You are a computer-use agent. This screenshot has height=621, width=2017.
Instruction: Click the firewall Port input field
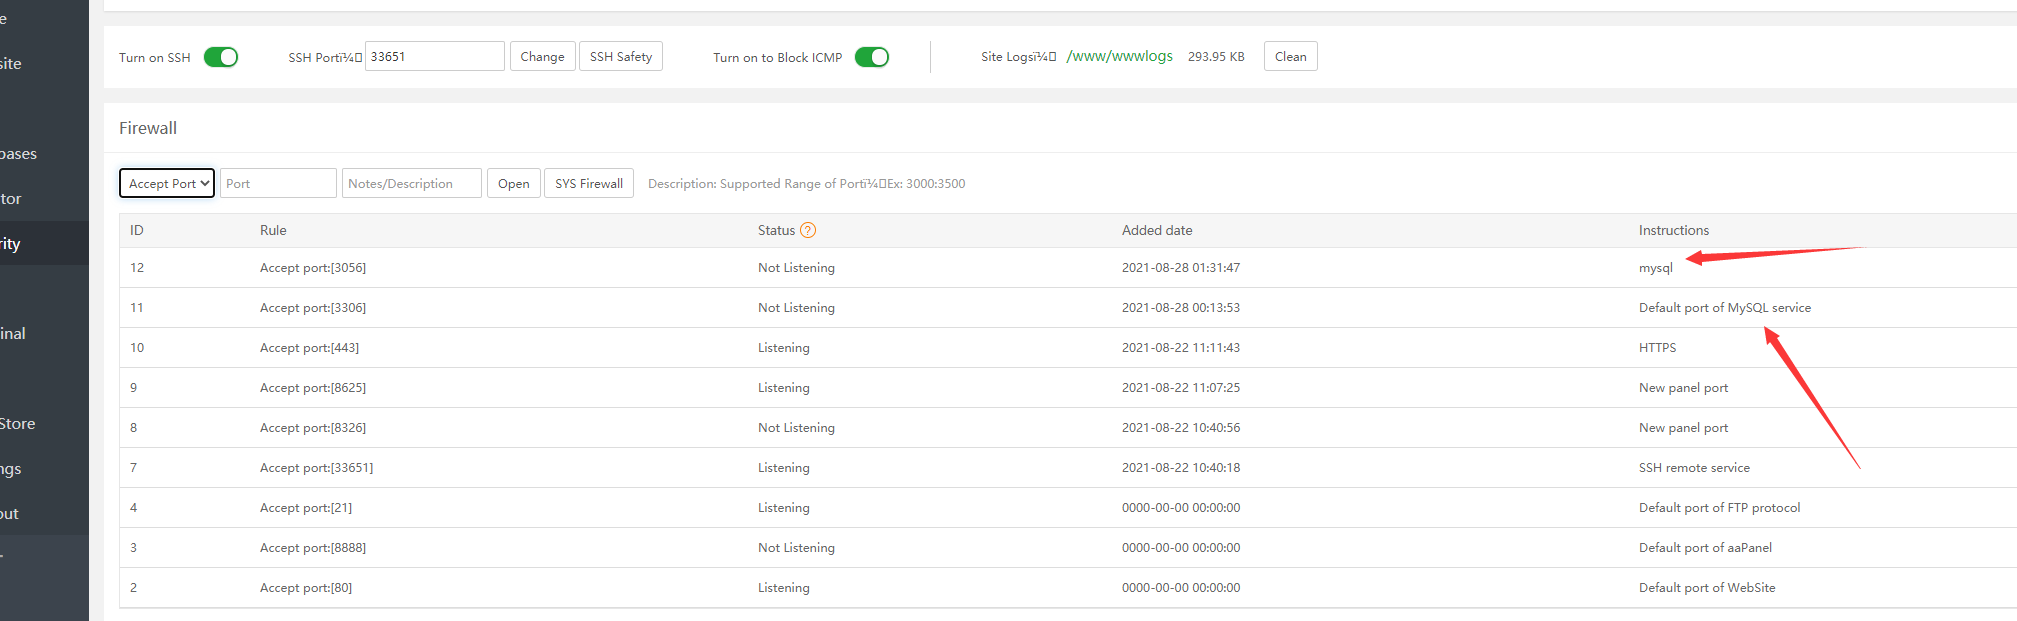point(278,183)
